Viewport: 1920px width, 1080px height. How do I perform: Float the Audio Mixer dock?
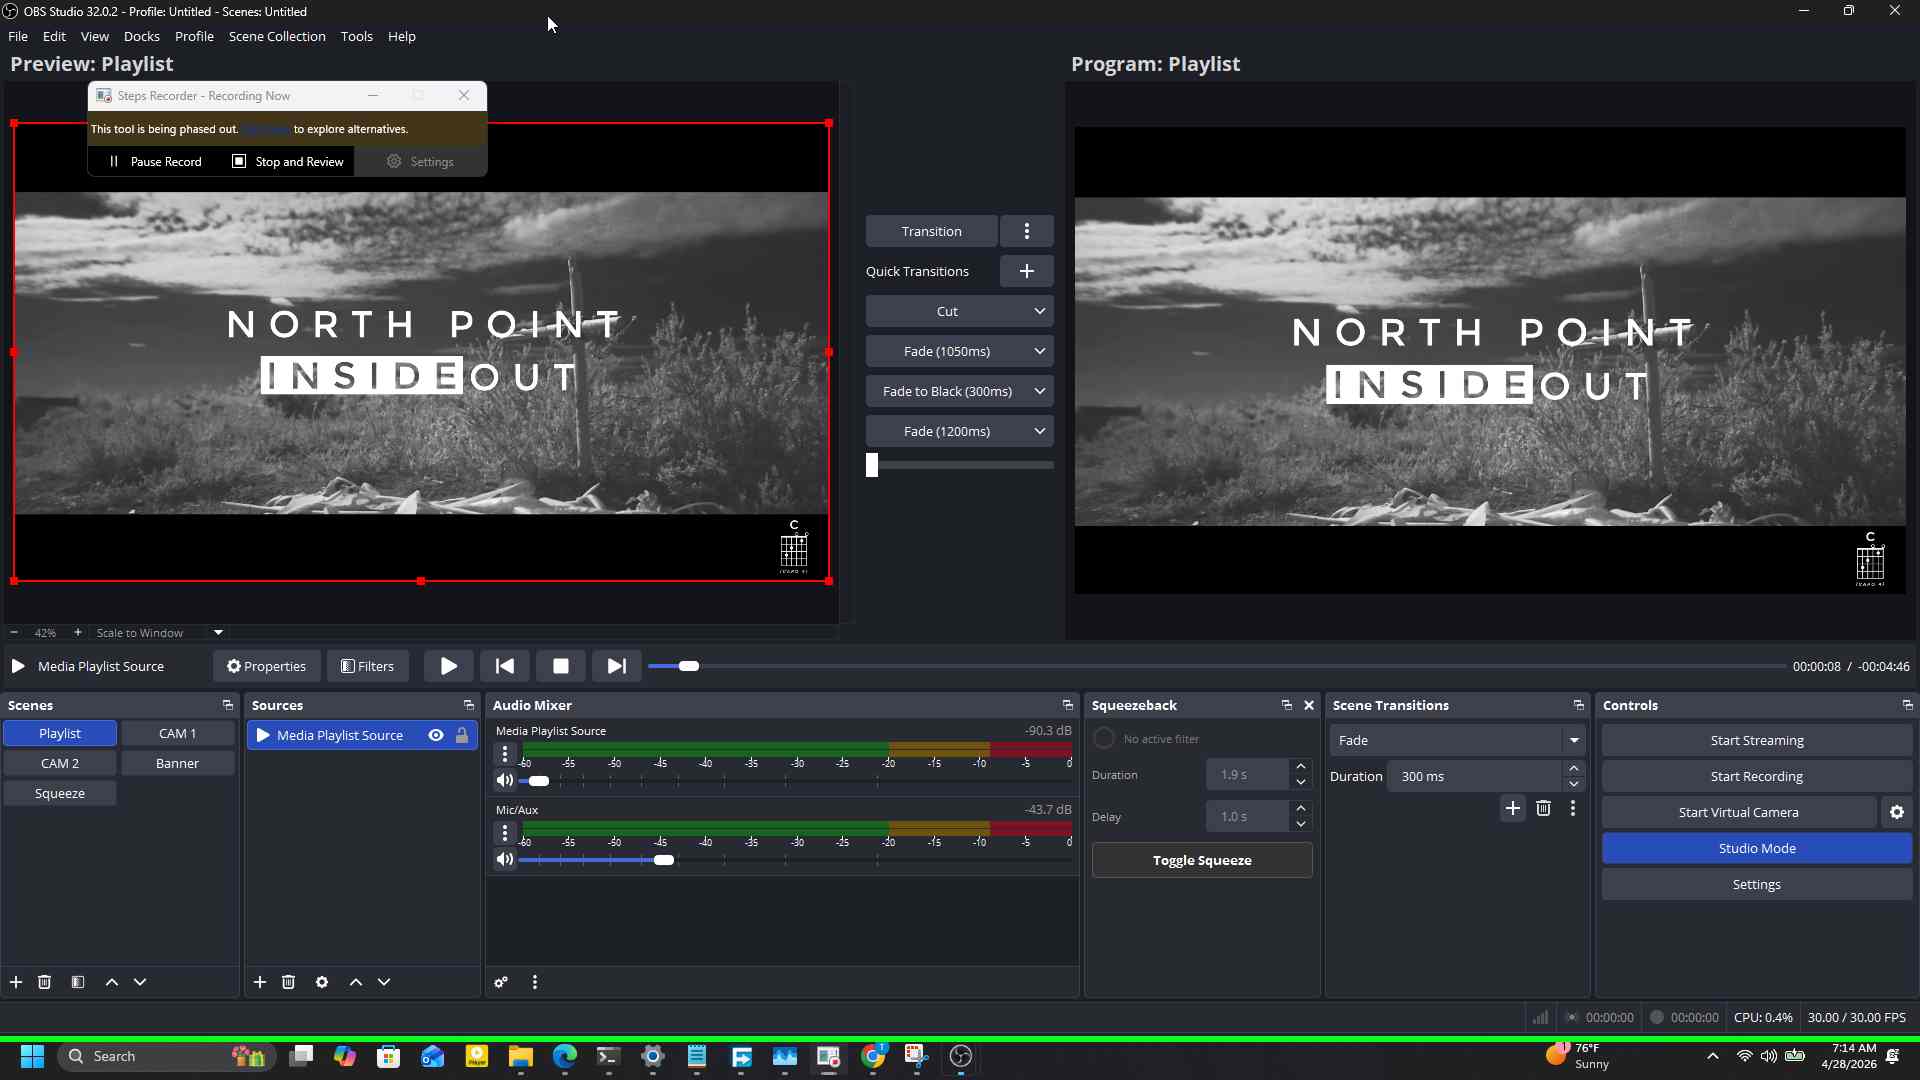[x=1068, y=705]
